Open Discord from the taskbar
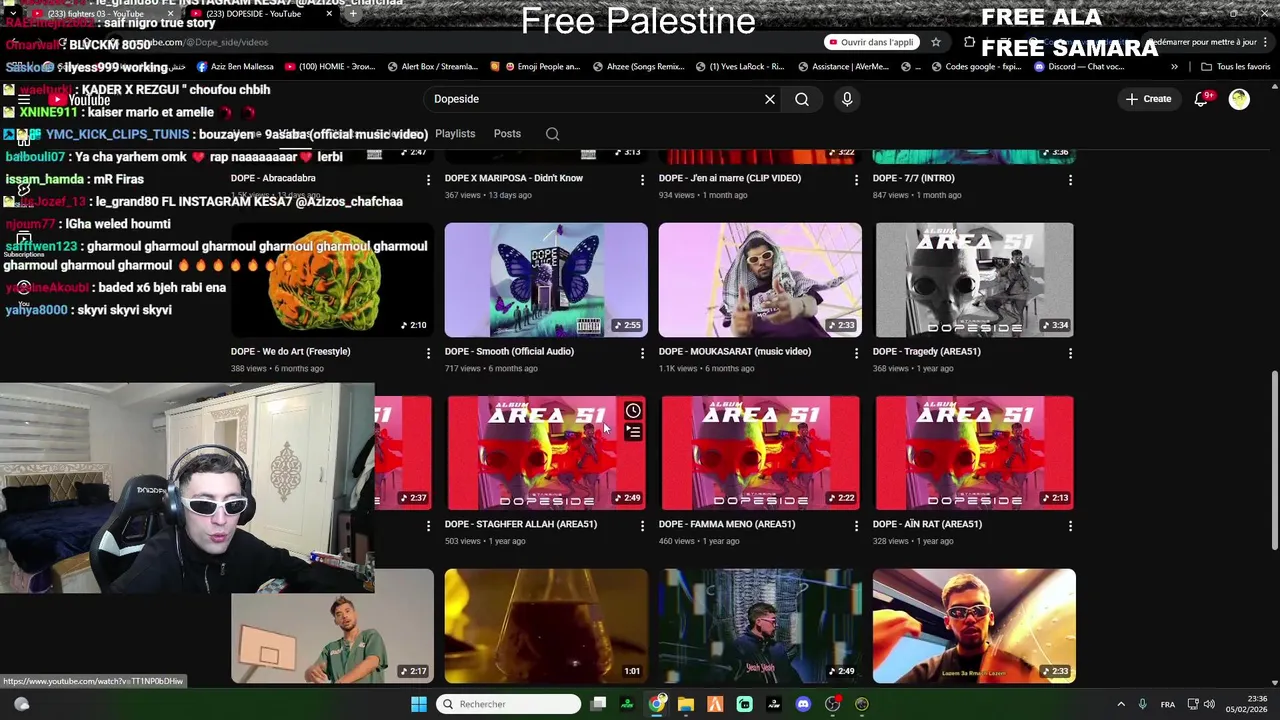The width and height of the screenshot is (1280, 720). point(803,704)
